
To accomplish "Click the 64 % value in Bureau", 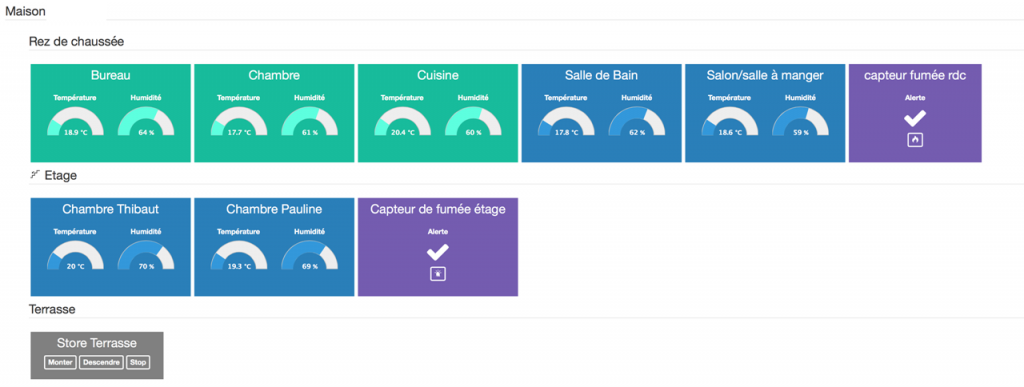I will tap(146, 132).
